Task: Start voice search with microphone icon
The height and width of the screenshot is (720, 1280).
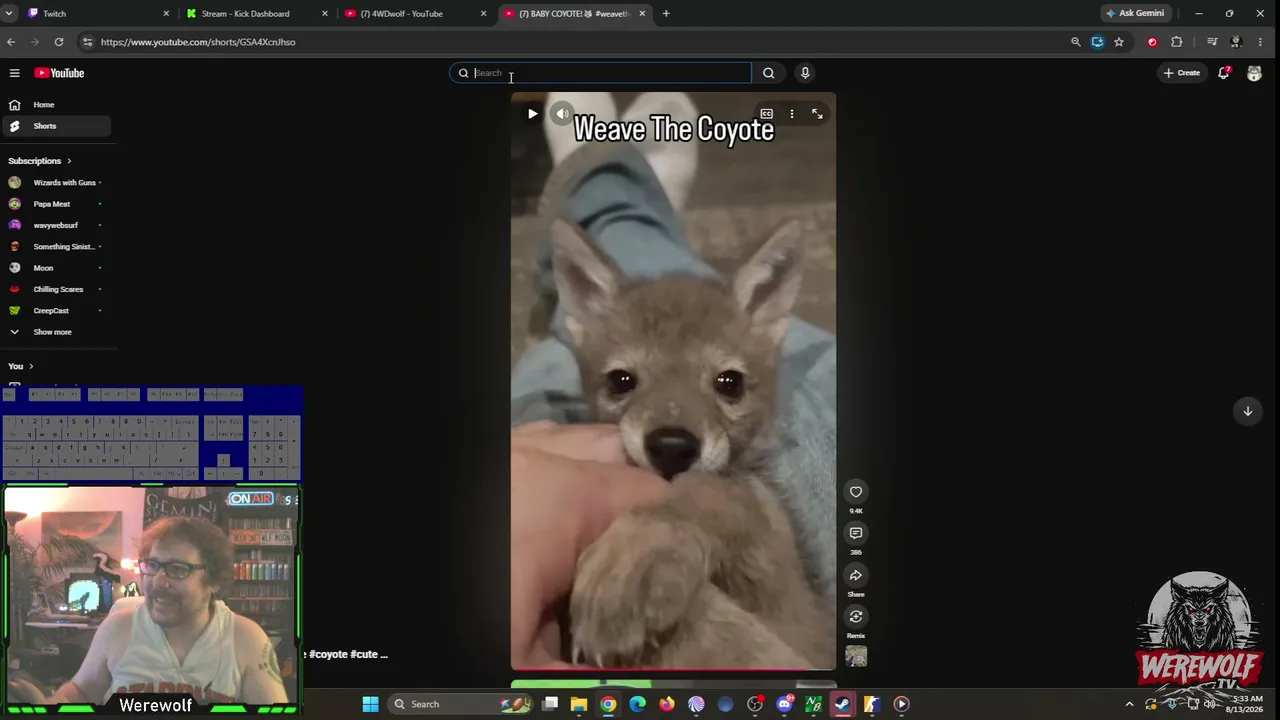Action: (805, 73)
